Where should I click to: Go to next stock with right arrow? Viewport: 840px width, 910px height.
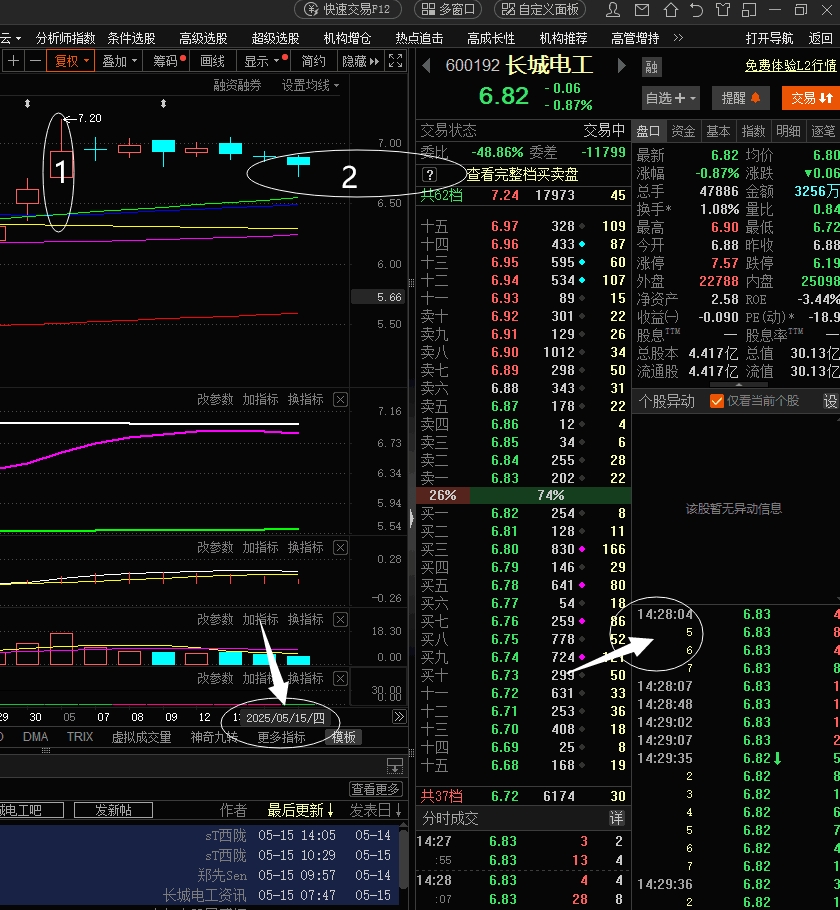coord(621,66)
